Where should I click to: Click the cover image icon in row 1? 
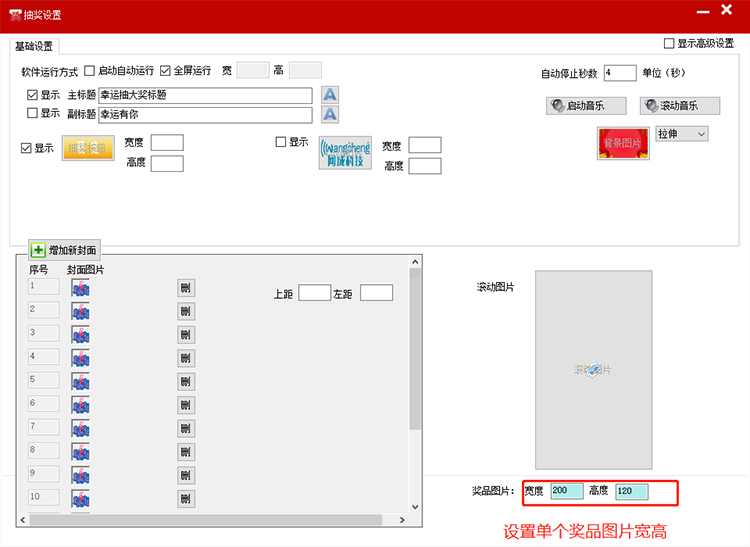click(x=81, y=288)
